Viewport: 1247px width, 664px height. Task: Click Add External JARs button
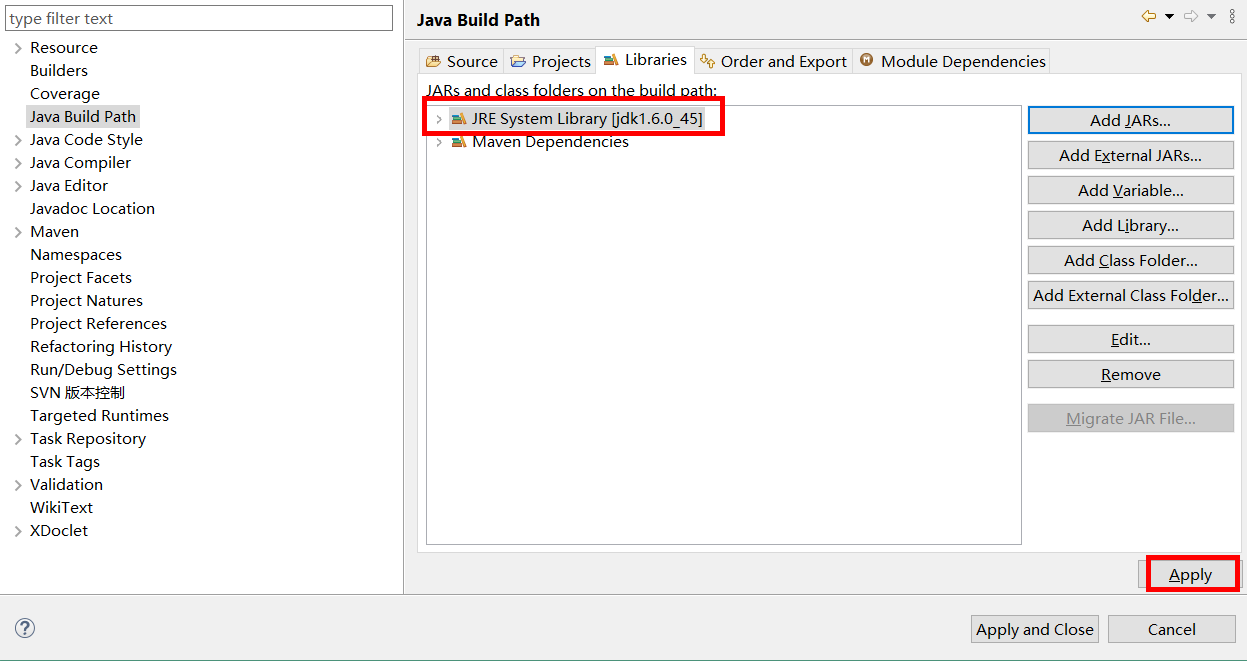1130,155
